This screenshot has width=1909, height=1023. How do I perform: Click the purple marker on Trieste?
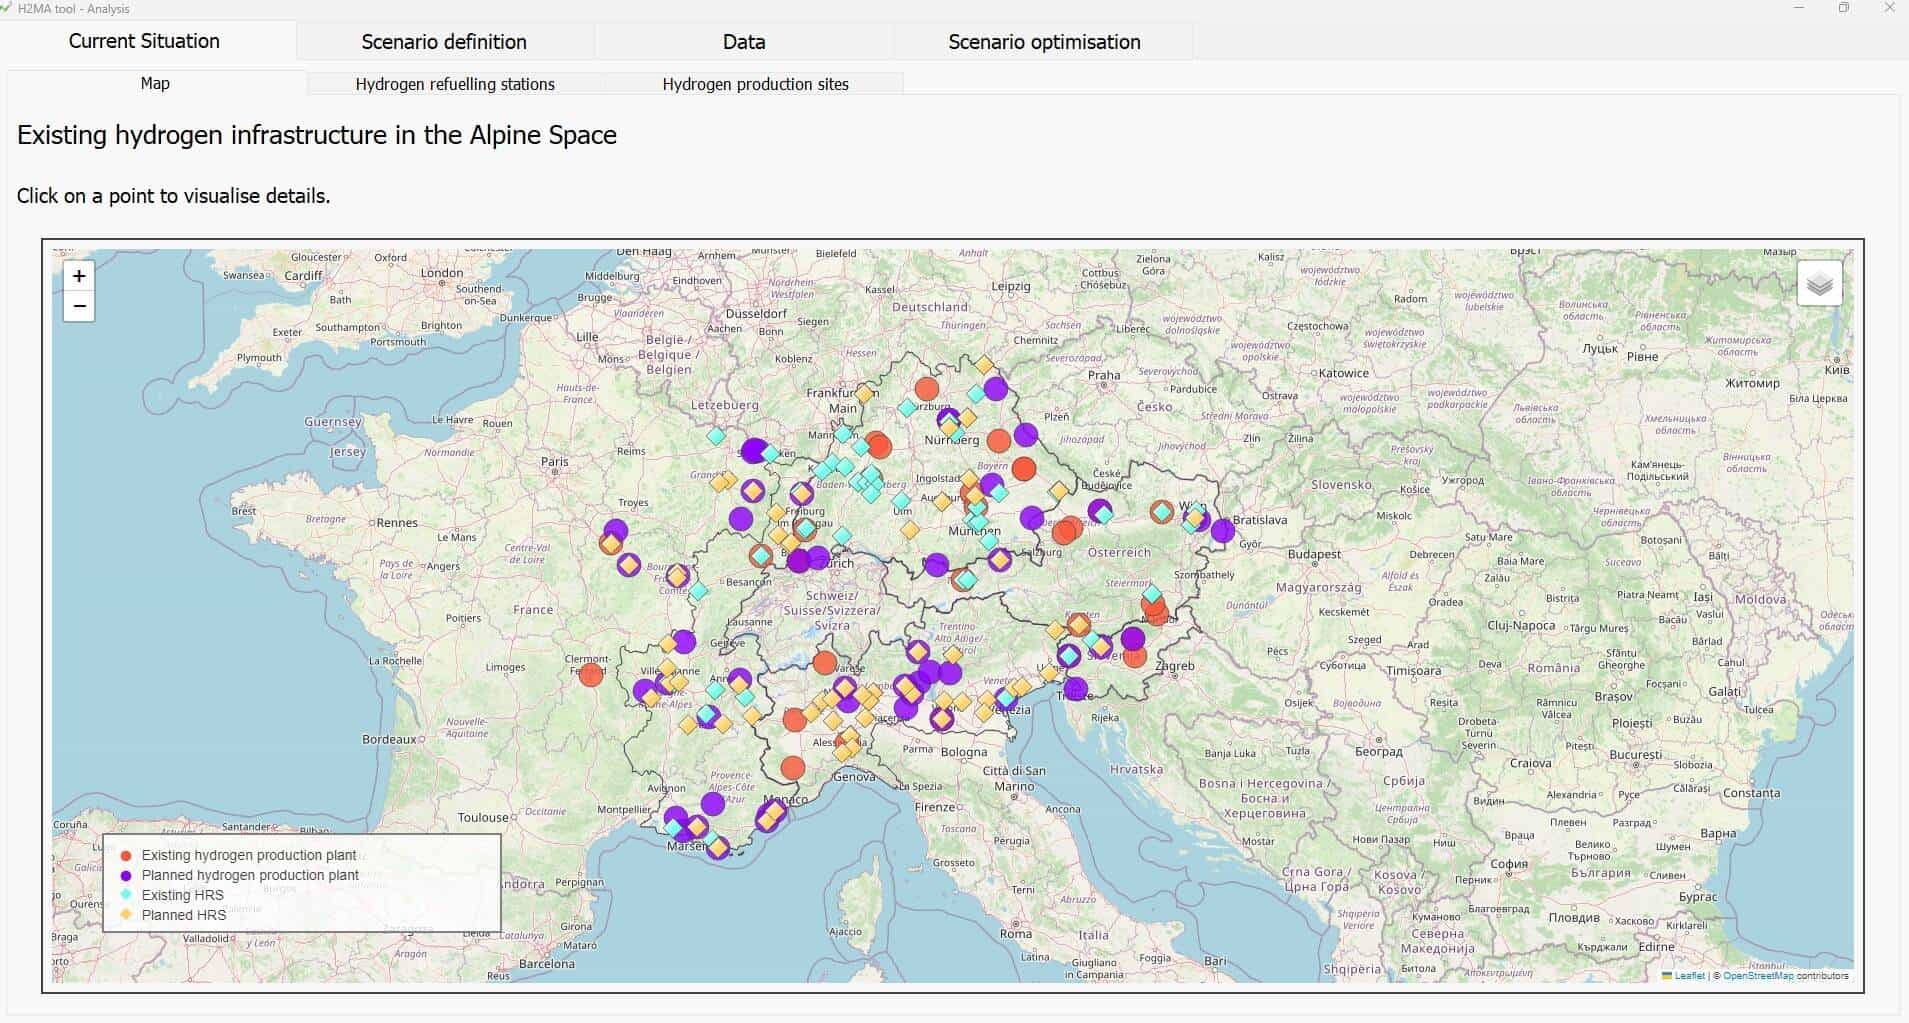click(x=1076, y=689)
